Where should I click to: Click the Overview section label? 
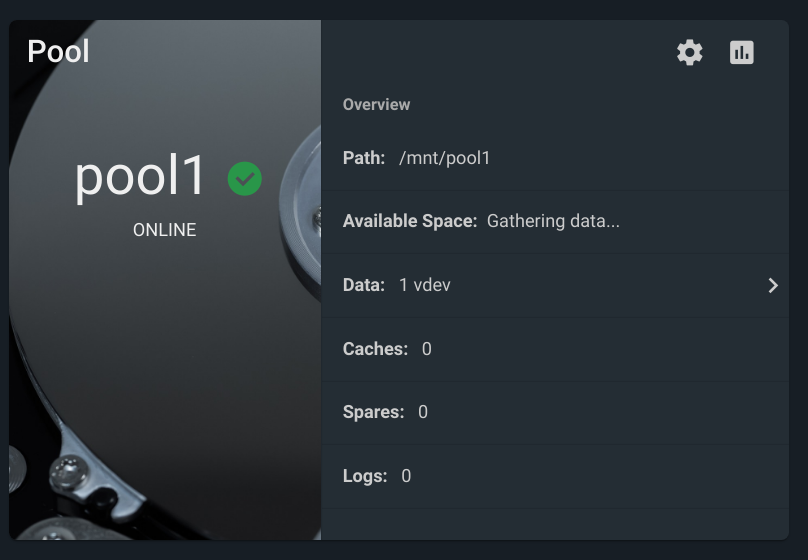[x=376, y=105]
